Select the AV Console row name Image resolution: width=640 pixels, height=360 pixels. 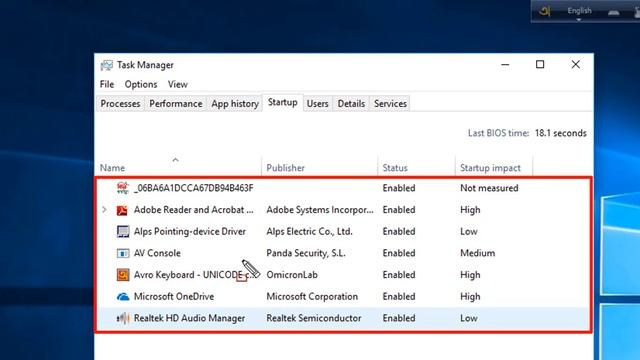click(x=157, y=253)
